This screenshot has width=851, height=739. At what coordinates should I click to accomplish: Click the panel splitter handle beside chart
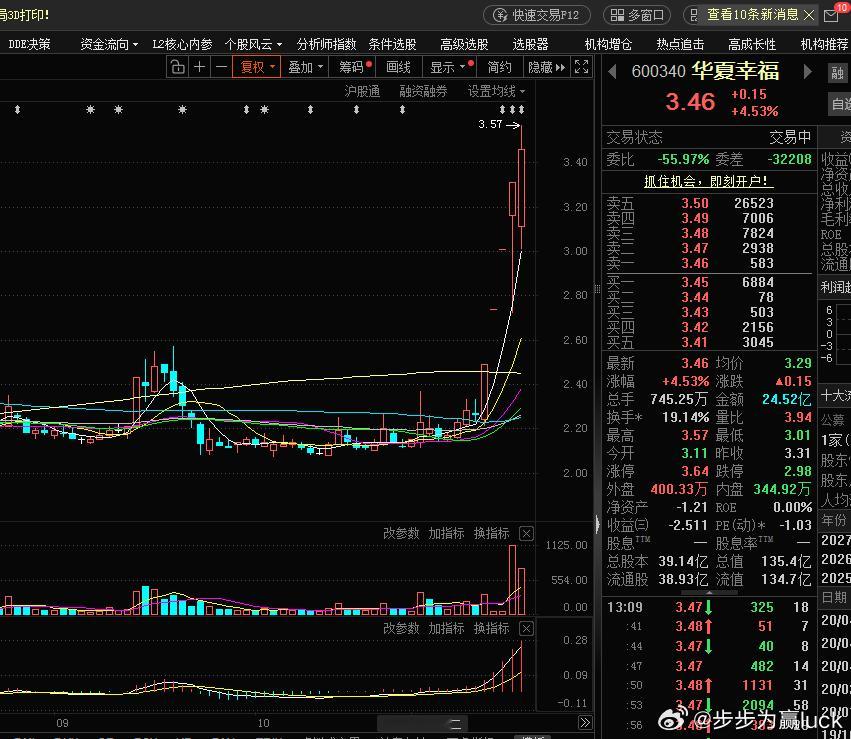(598, 289)
